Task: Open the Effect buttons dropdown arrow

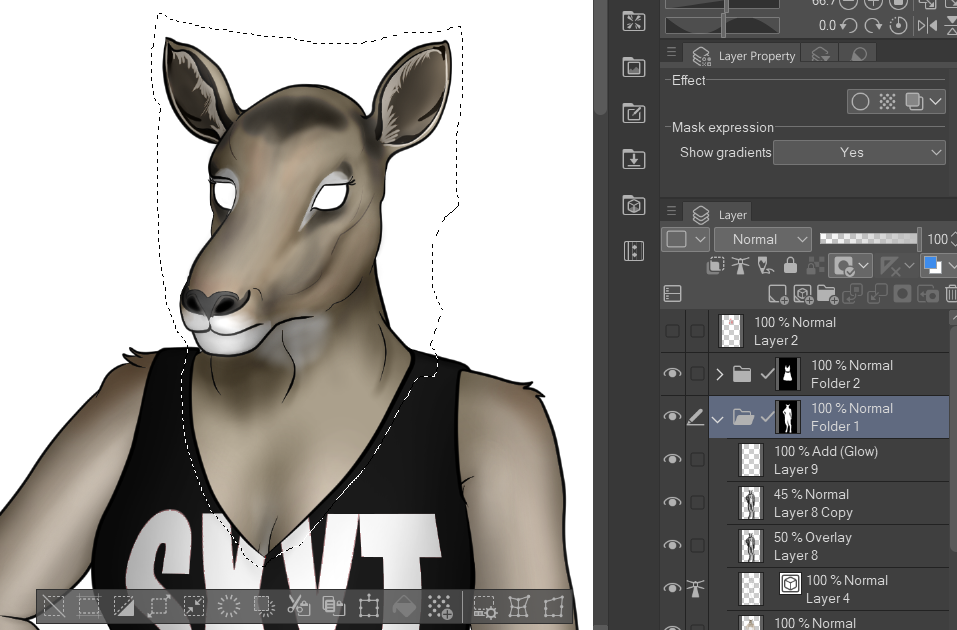Action: (936, 101)
